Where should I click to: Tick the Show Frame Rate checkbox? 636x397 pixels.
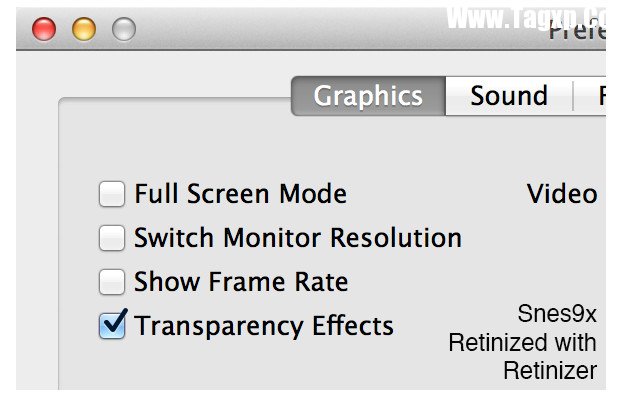pos(112,282)
